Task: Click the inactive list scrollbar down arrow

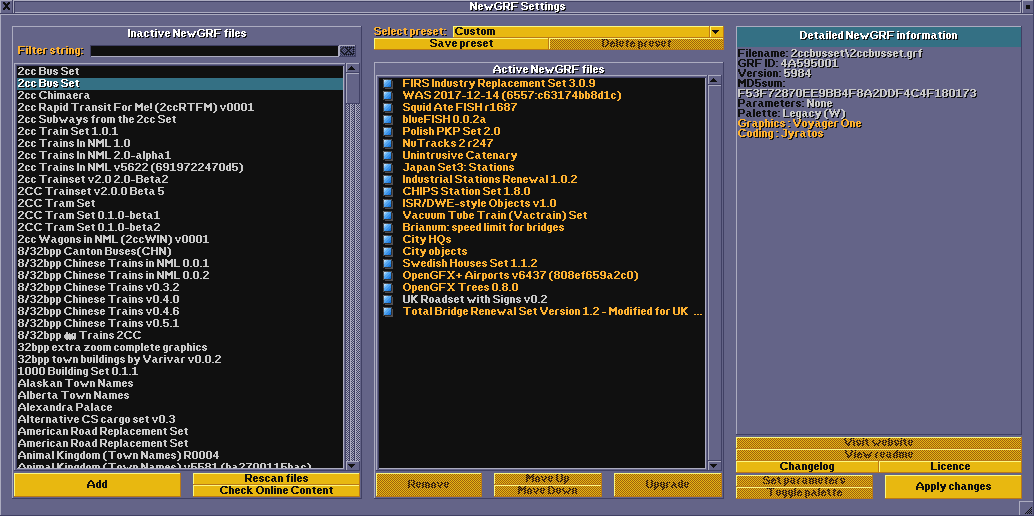Action: [x=353, y=465]
